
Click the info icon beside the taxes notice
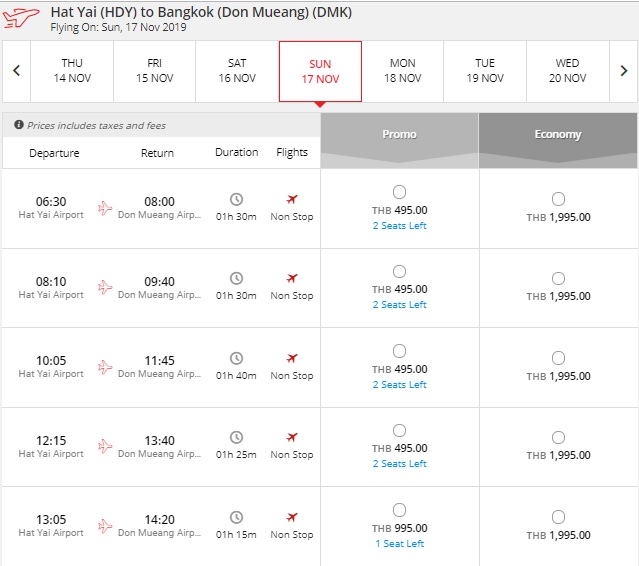click(19, 126)
